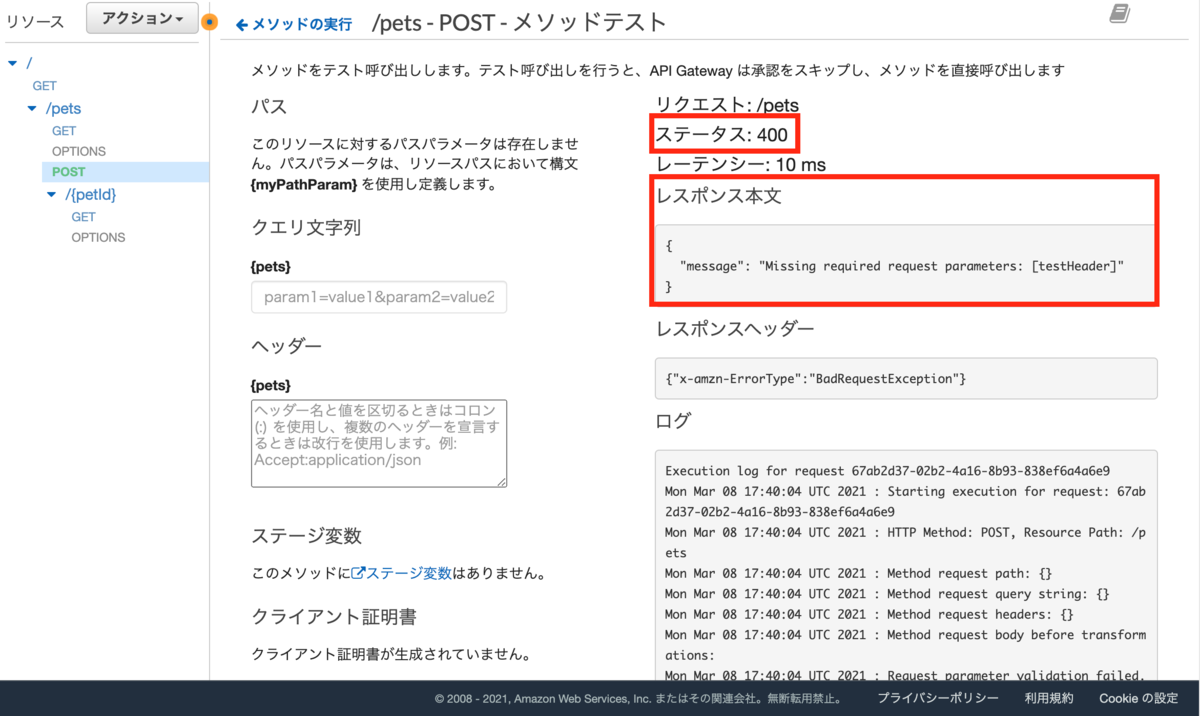The width and height of the screenshot is (1200, 716).
Task: Select the GET method under /pets
Action: click(64, 130)
